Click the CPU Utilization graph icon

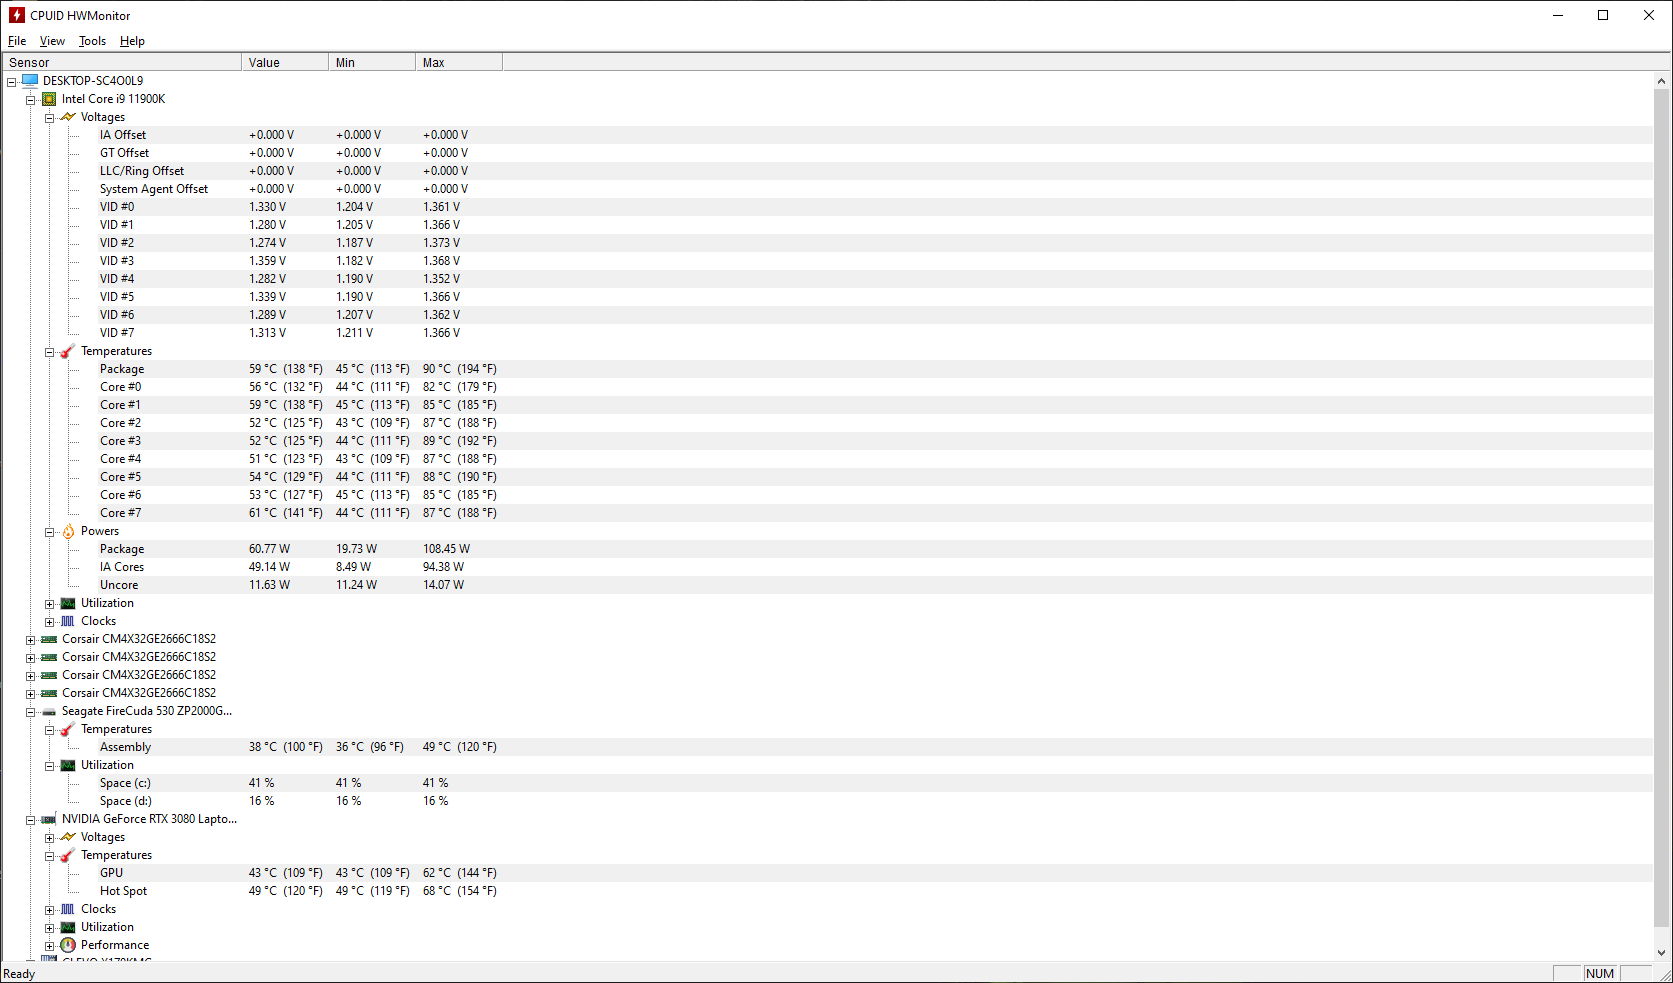tap(68, 603)
